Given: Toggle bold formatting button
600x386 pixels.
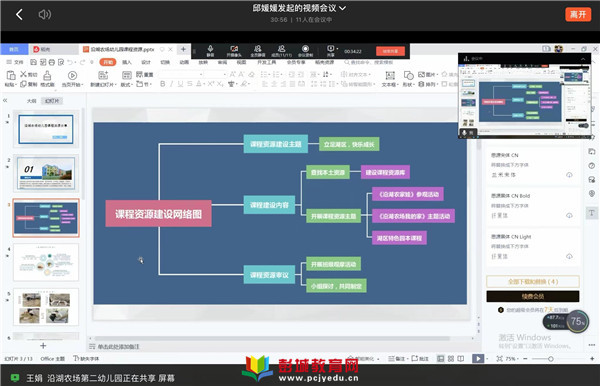Looking at the screenshot, I should pyautogui.click(x=163, y=84).
